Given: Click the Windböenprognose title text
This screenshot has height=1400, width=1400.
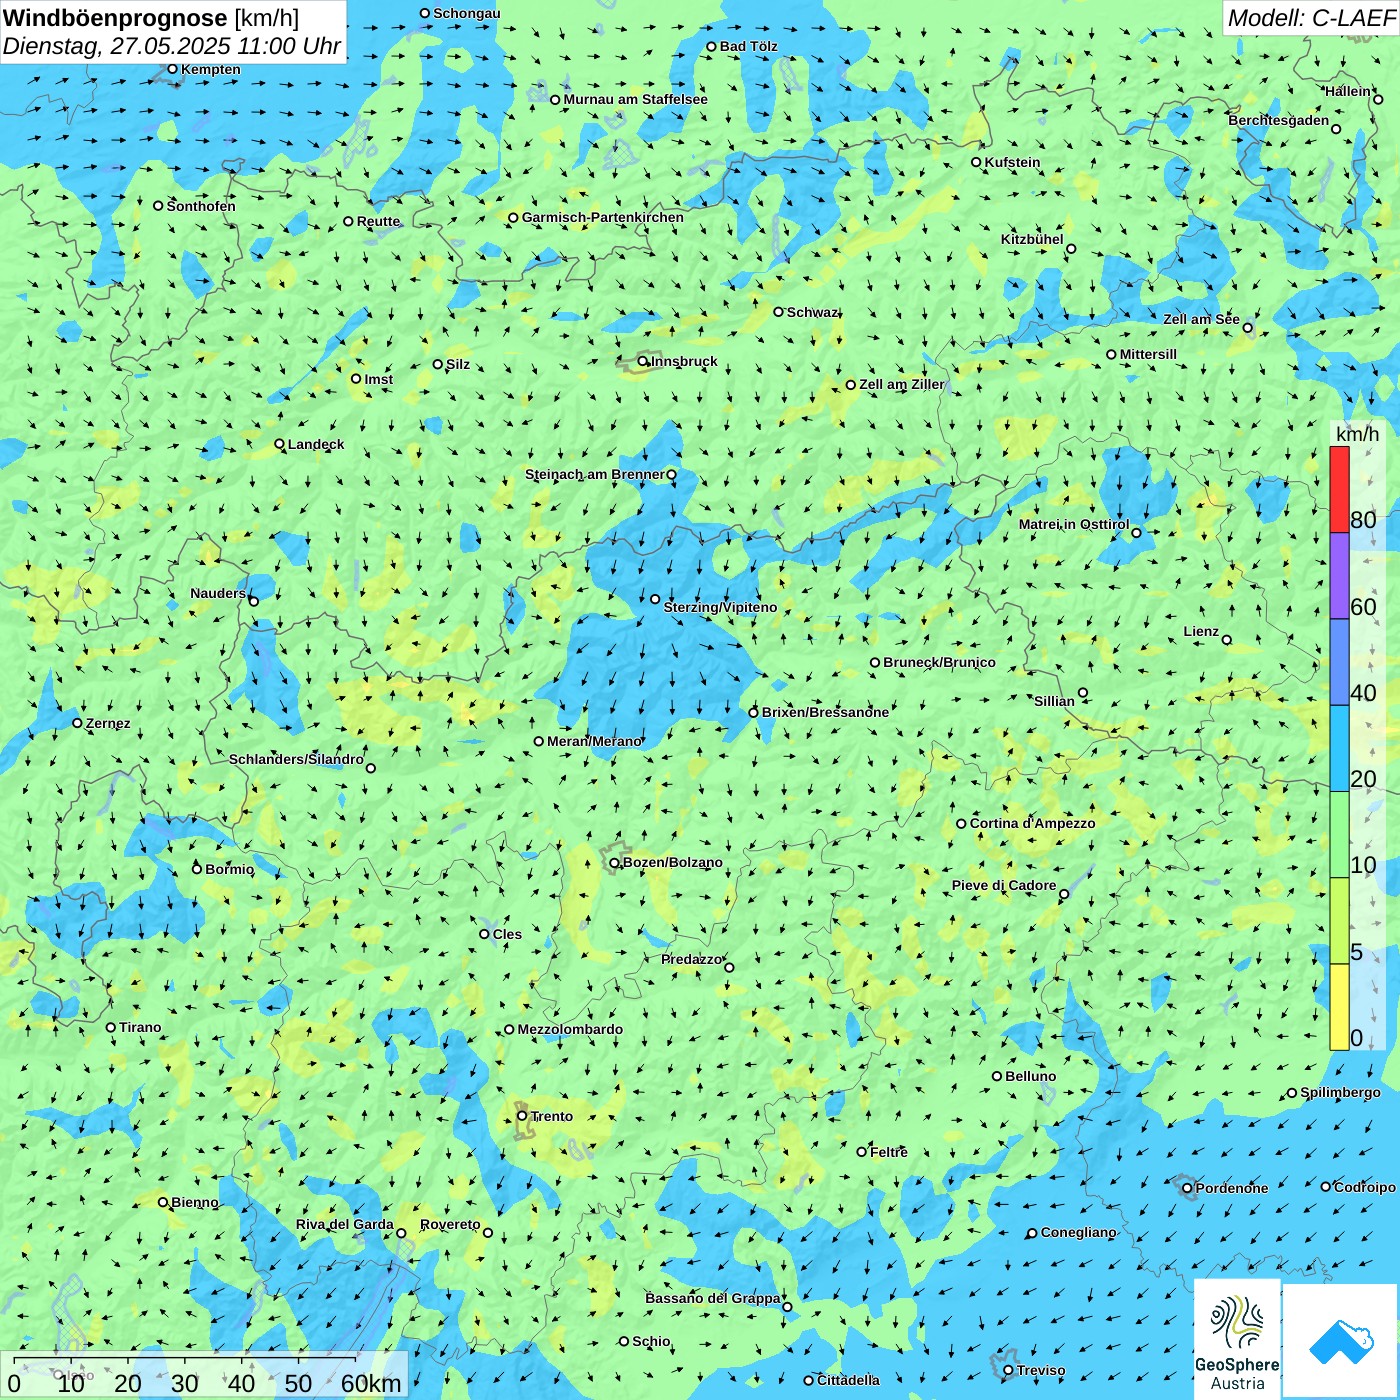Looking at the screenshot, I should (x=115, y=18).
